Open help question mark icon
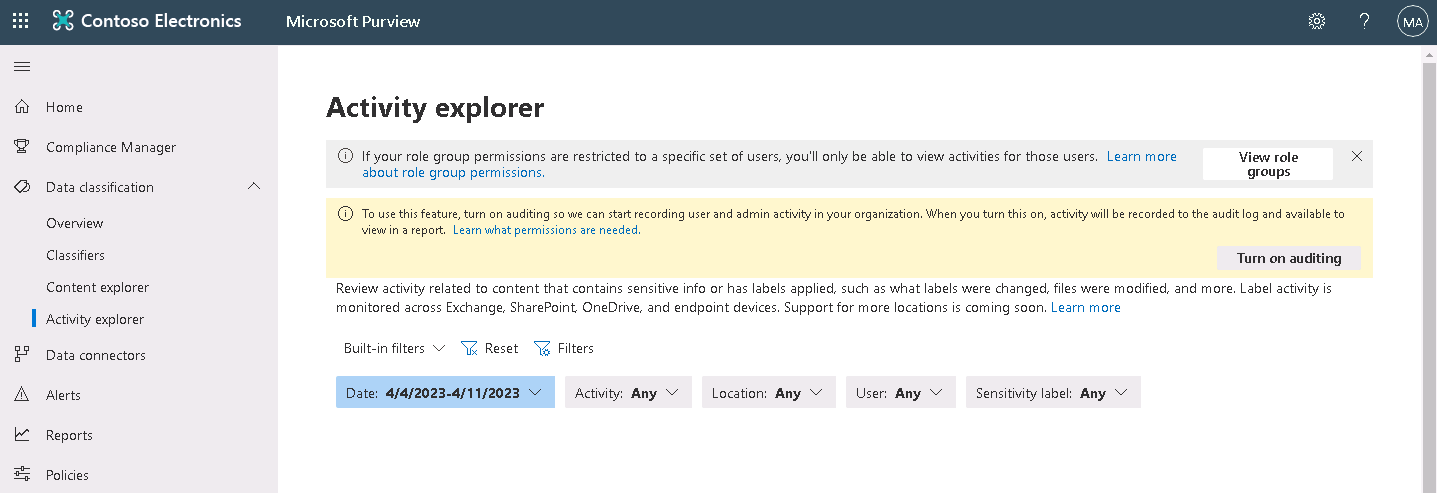This screenshot has height=493, width=1437. 1364,21
